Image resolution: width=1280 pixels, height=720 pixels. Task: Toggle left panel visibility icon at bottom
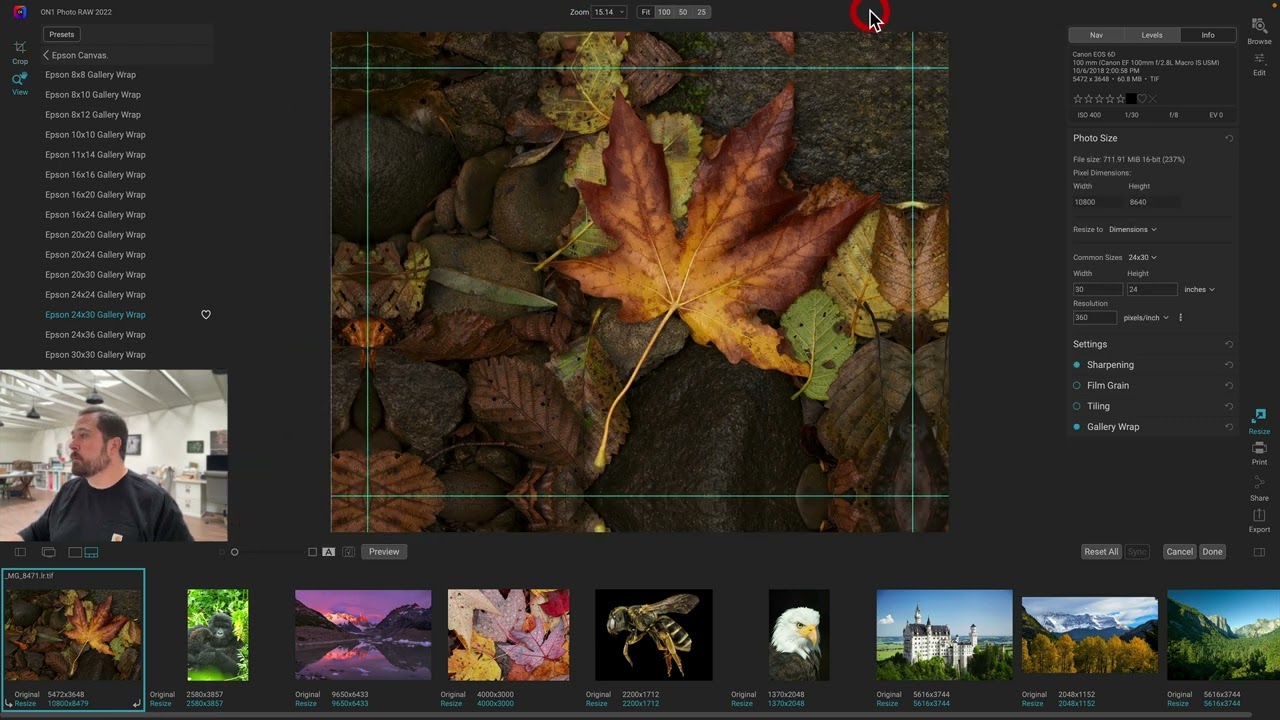20,552
